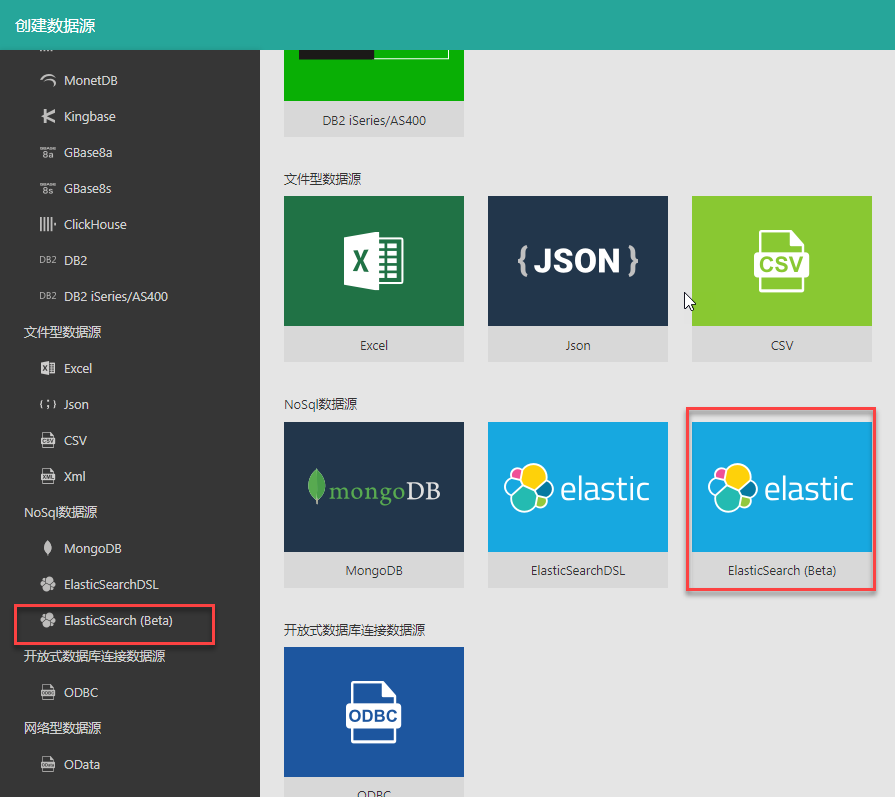Click the ClickHouse bars icon in the sidebar
This screenshot has width=895, height=797.
pyautogui.click(x=48, y=224)
